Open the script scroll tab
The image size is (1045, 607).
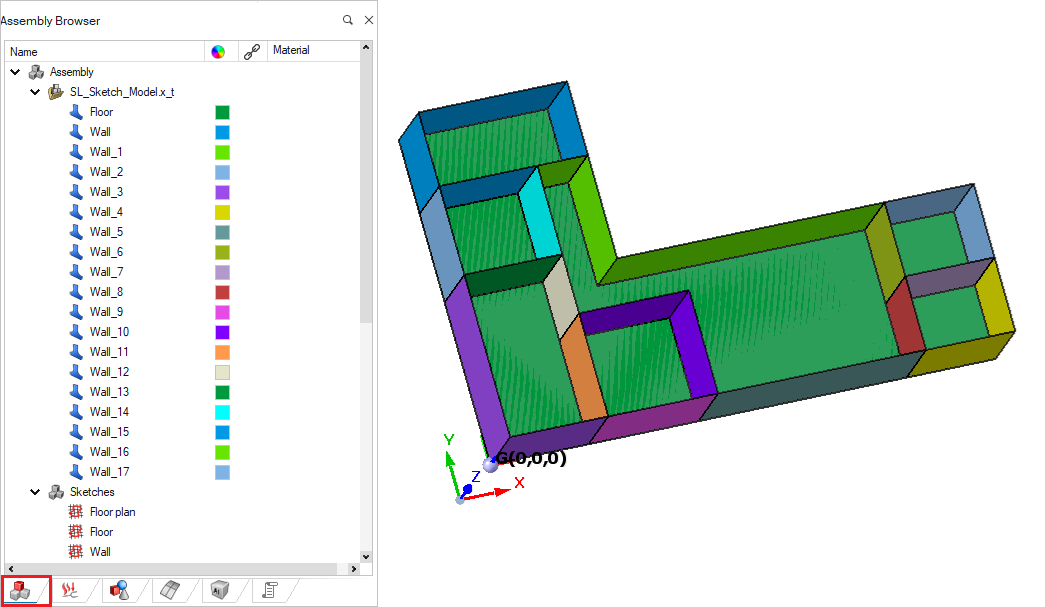[269, 591]
